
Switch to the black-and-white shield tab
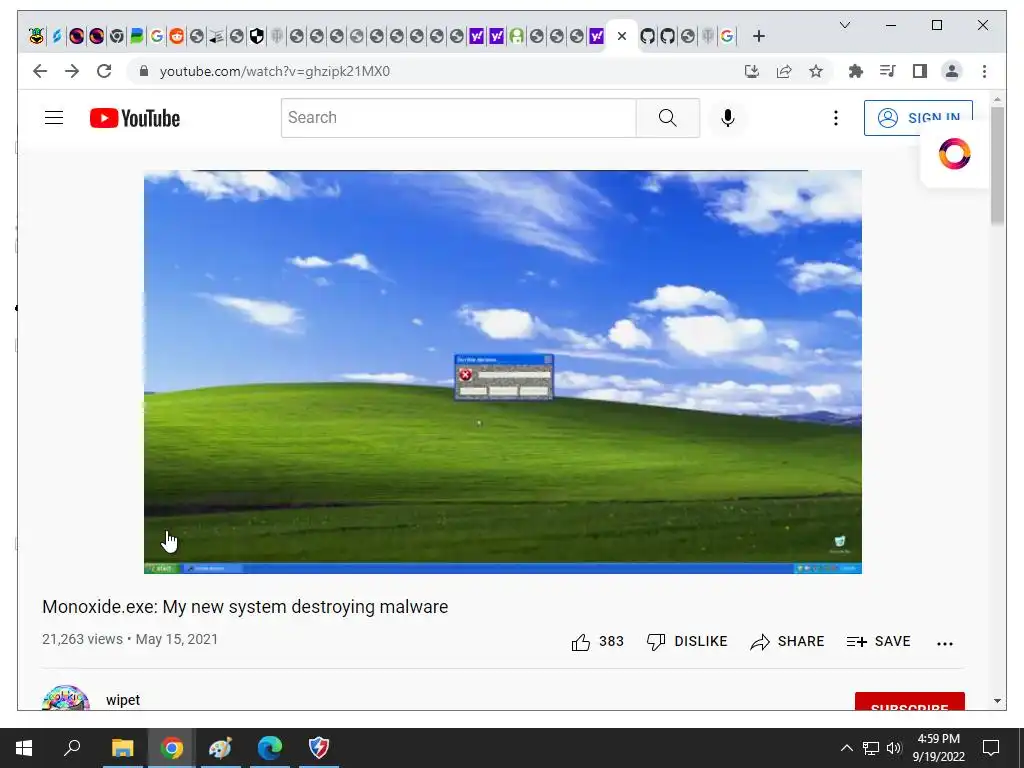pyautogui.click(x=257, y=37)
